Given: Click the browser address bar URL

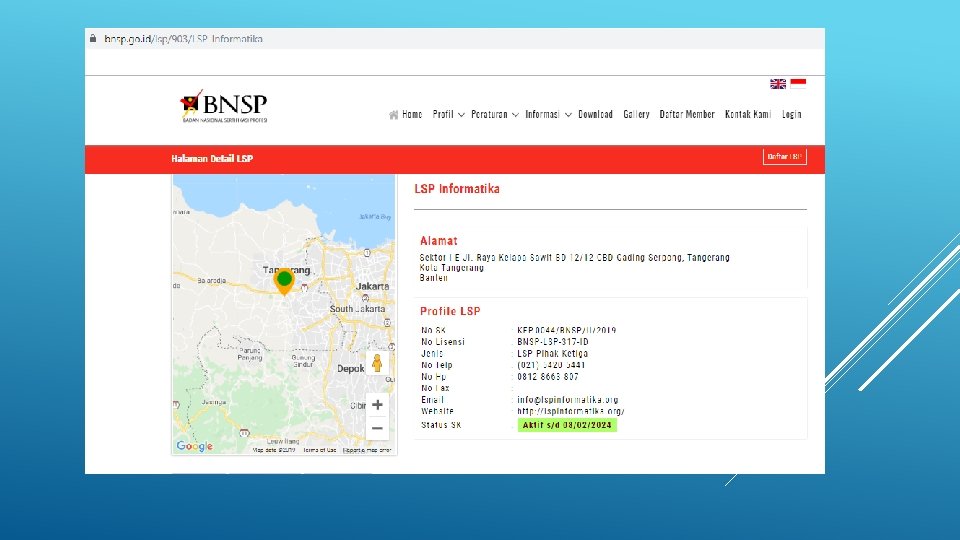Looking at the screenshot, I should pos(183,39).
